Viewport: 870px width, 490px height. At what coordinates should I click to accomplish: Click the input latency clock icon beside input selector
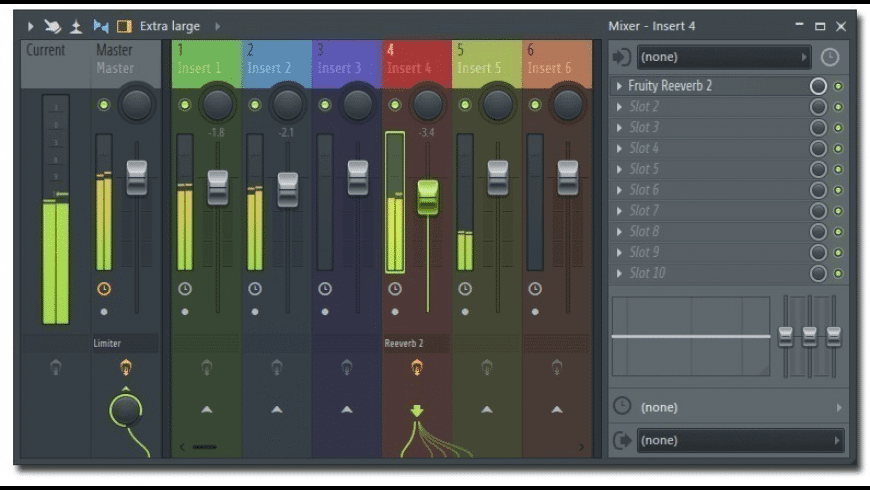click(830, 58)
